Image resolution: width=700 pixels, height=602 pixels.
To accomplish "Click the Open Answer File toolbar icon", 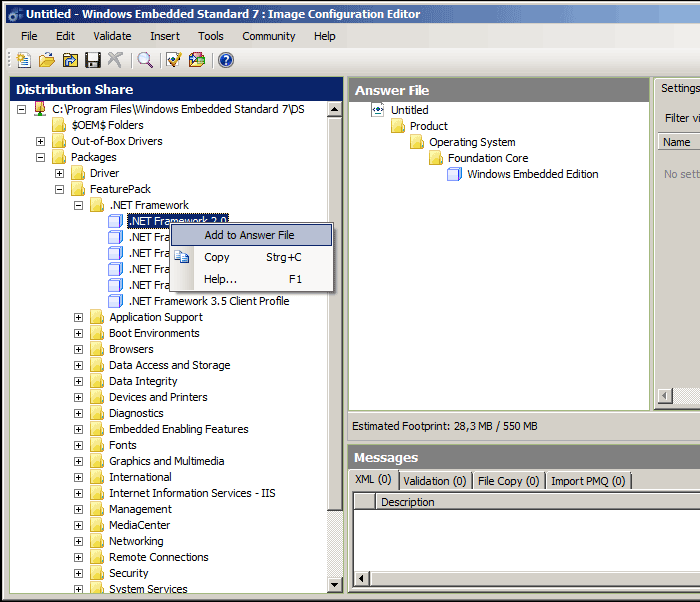I will pyautogui.click(x=46, y=60).
